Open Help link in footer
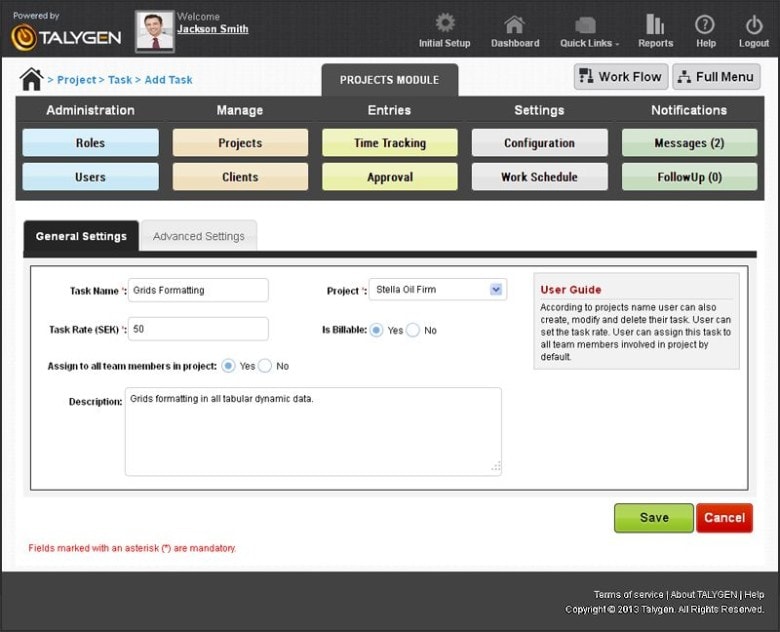 point(754,595)
